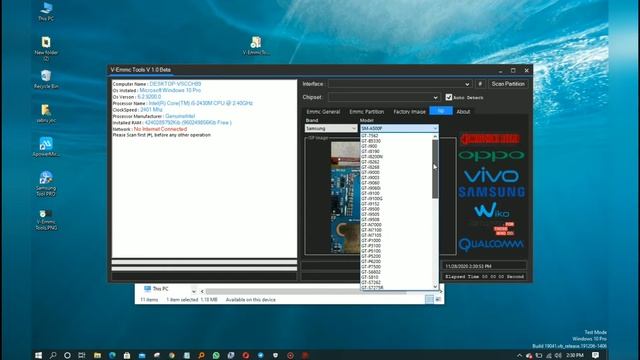Click the ISP board image
Screen dimensions: 640x360
pos(345,197)
